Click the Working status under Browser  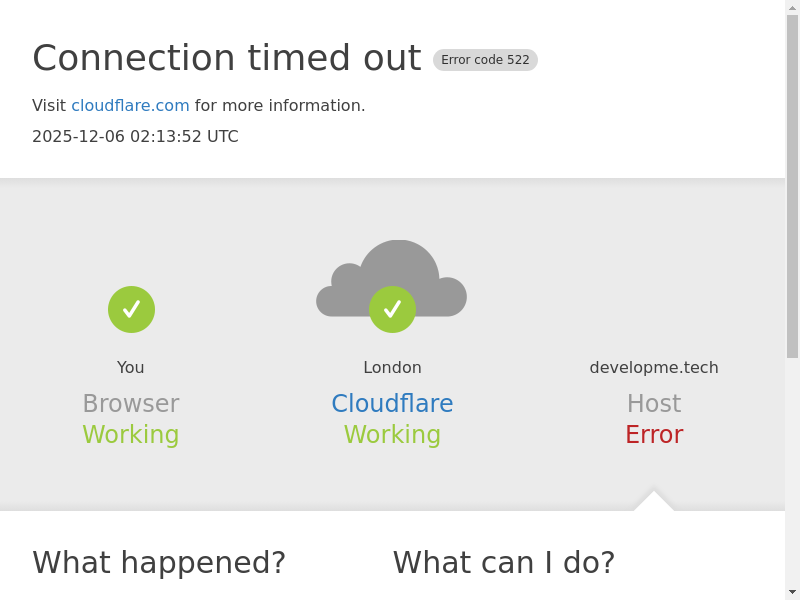coord(131,435)
